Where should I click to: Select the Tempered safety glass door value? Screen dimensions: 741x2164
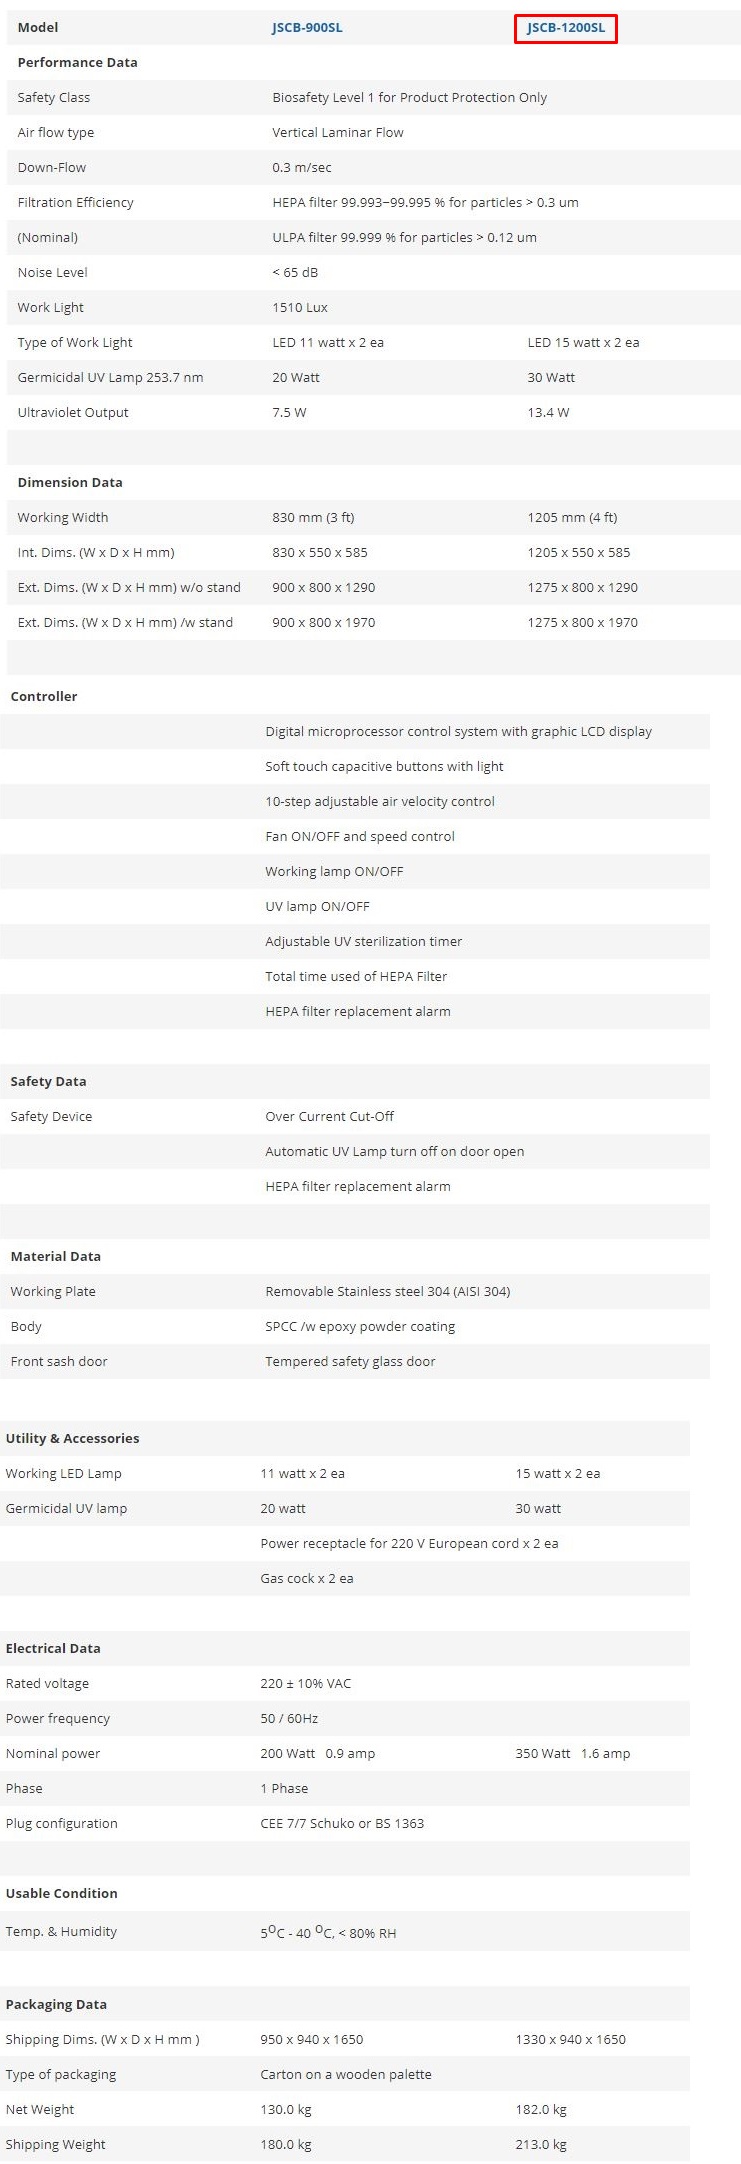[x=350, y=1361]
